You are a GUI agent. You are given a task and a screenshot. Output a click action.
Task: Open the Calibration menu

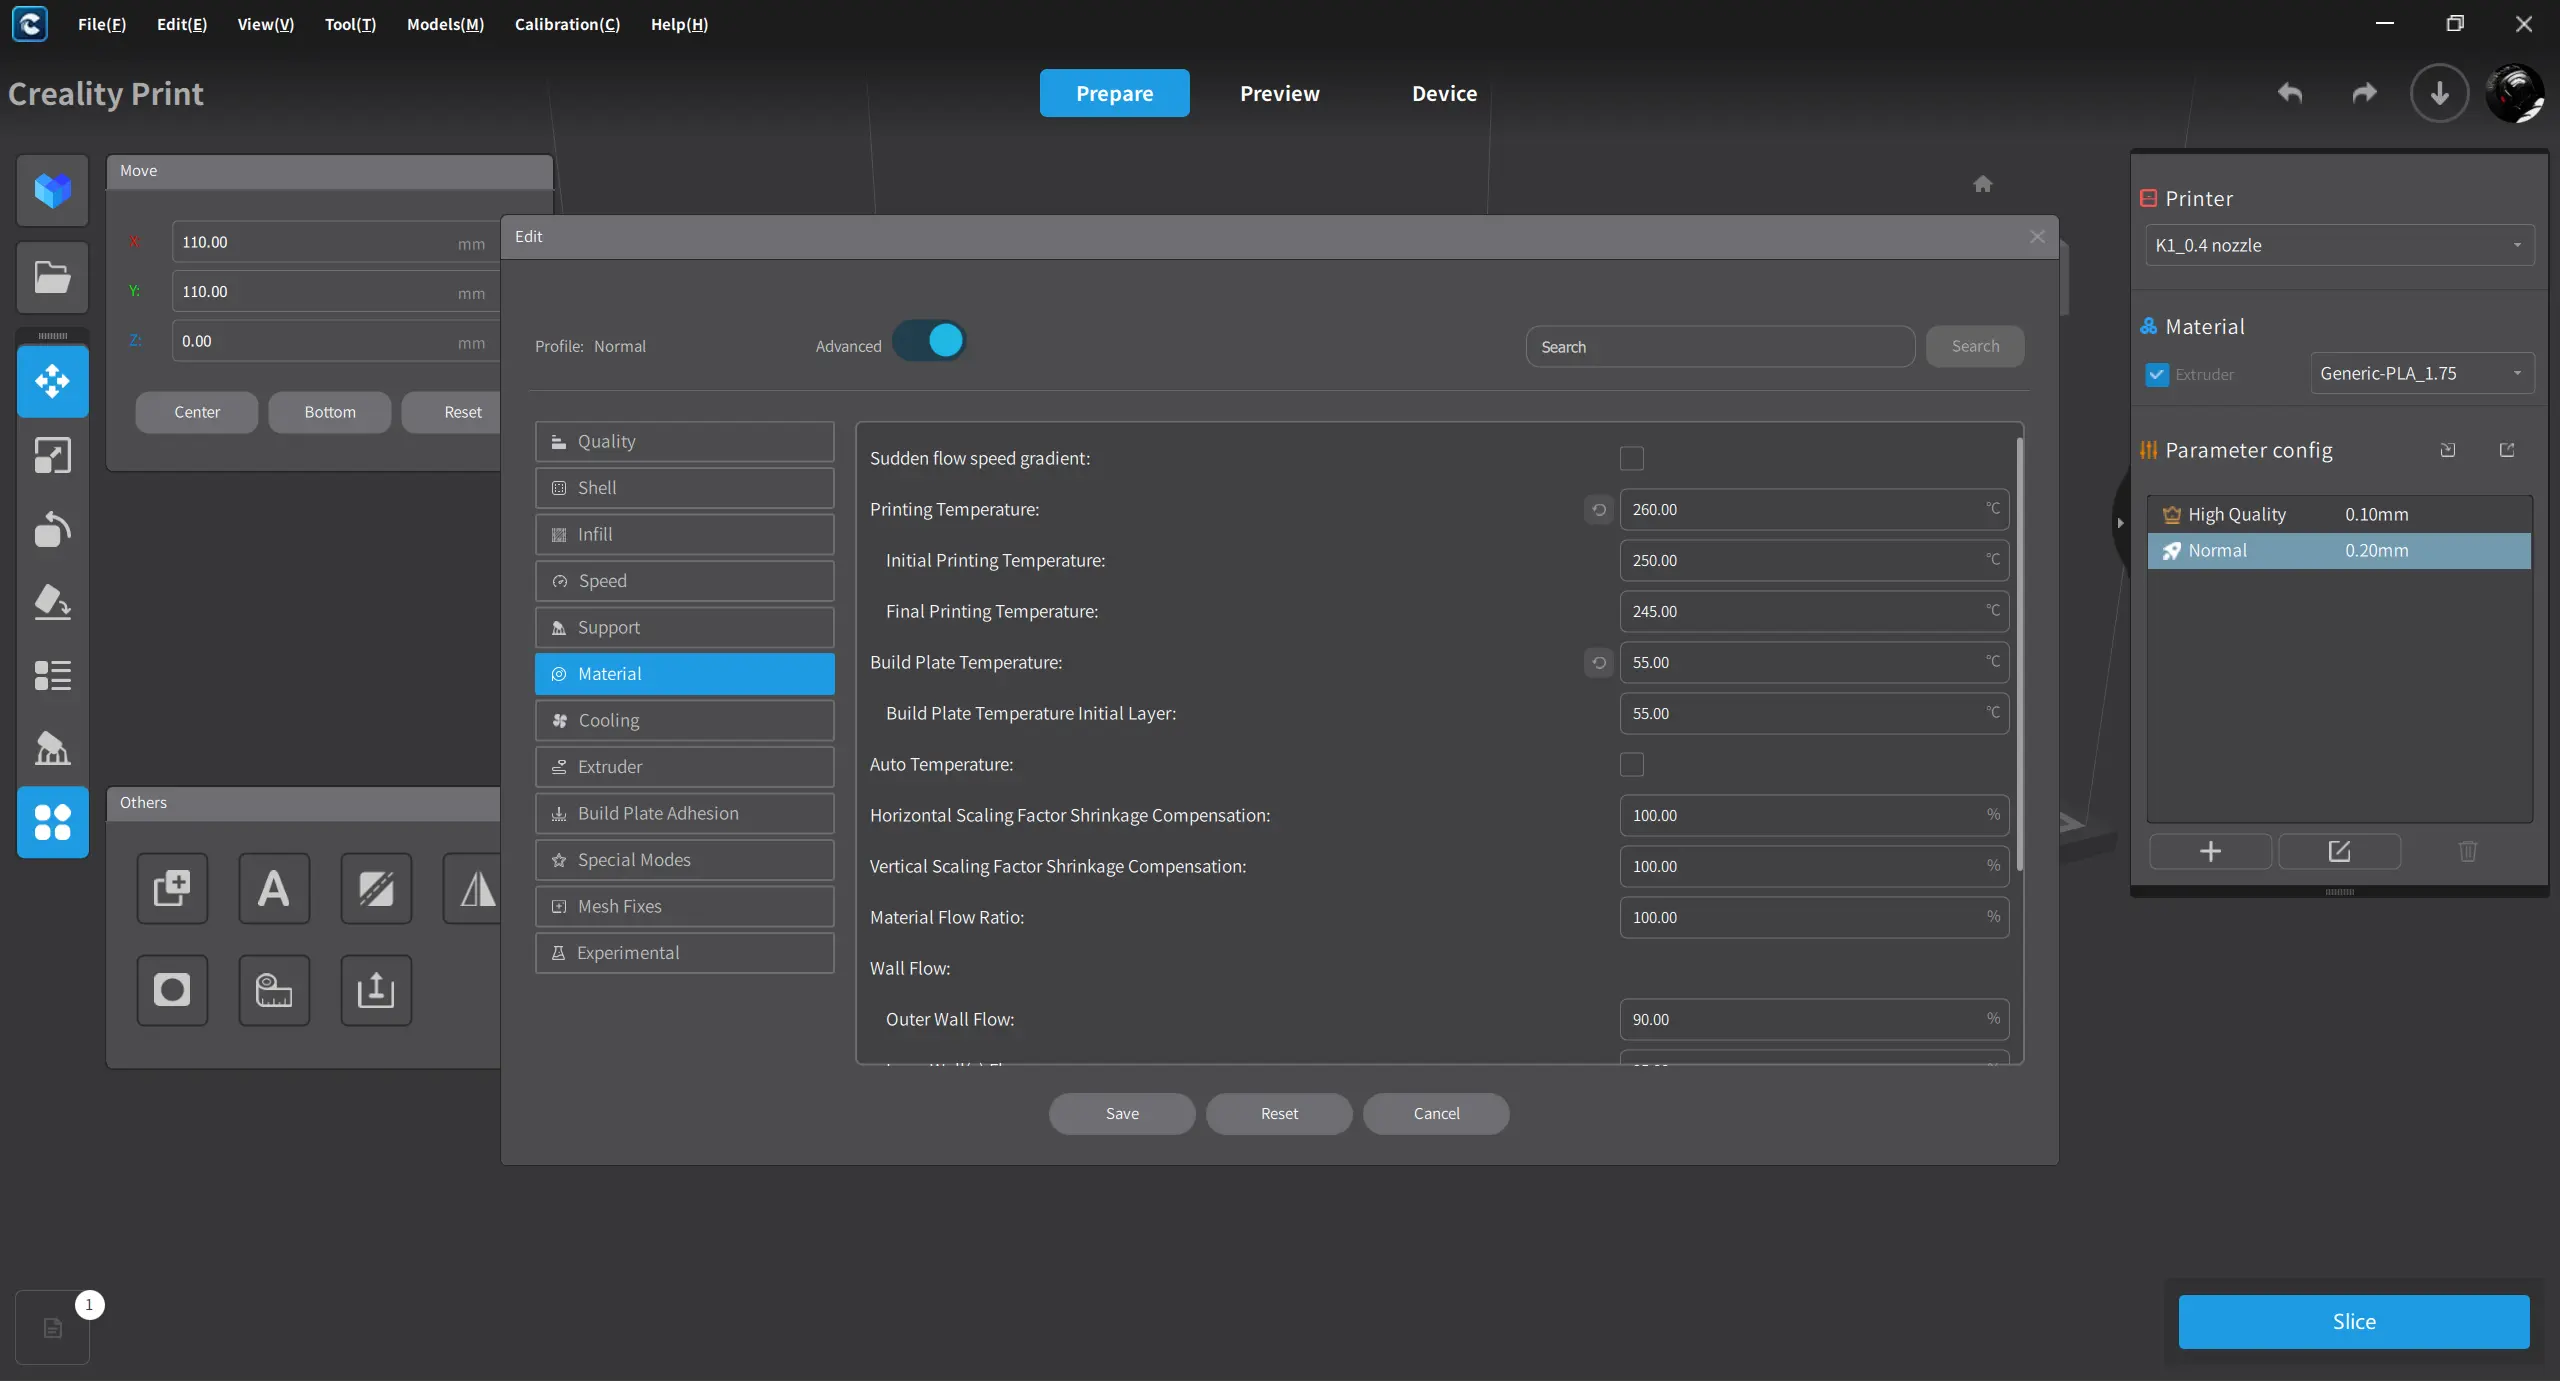tap(567, 24)
